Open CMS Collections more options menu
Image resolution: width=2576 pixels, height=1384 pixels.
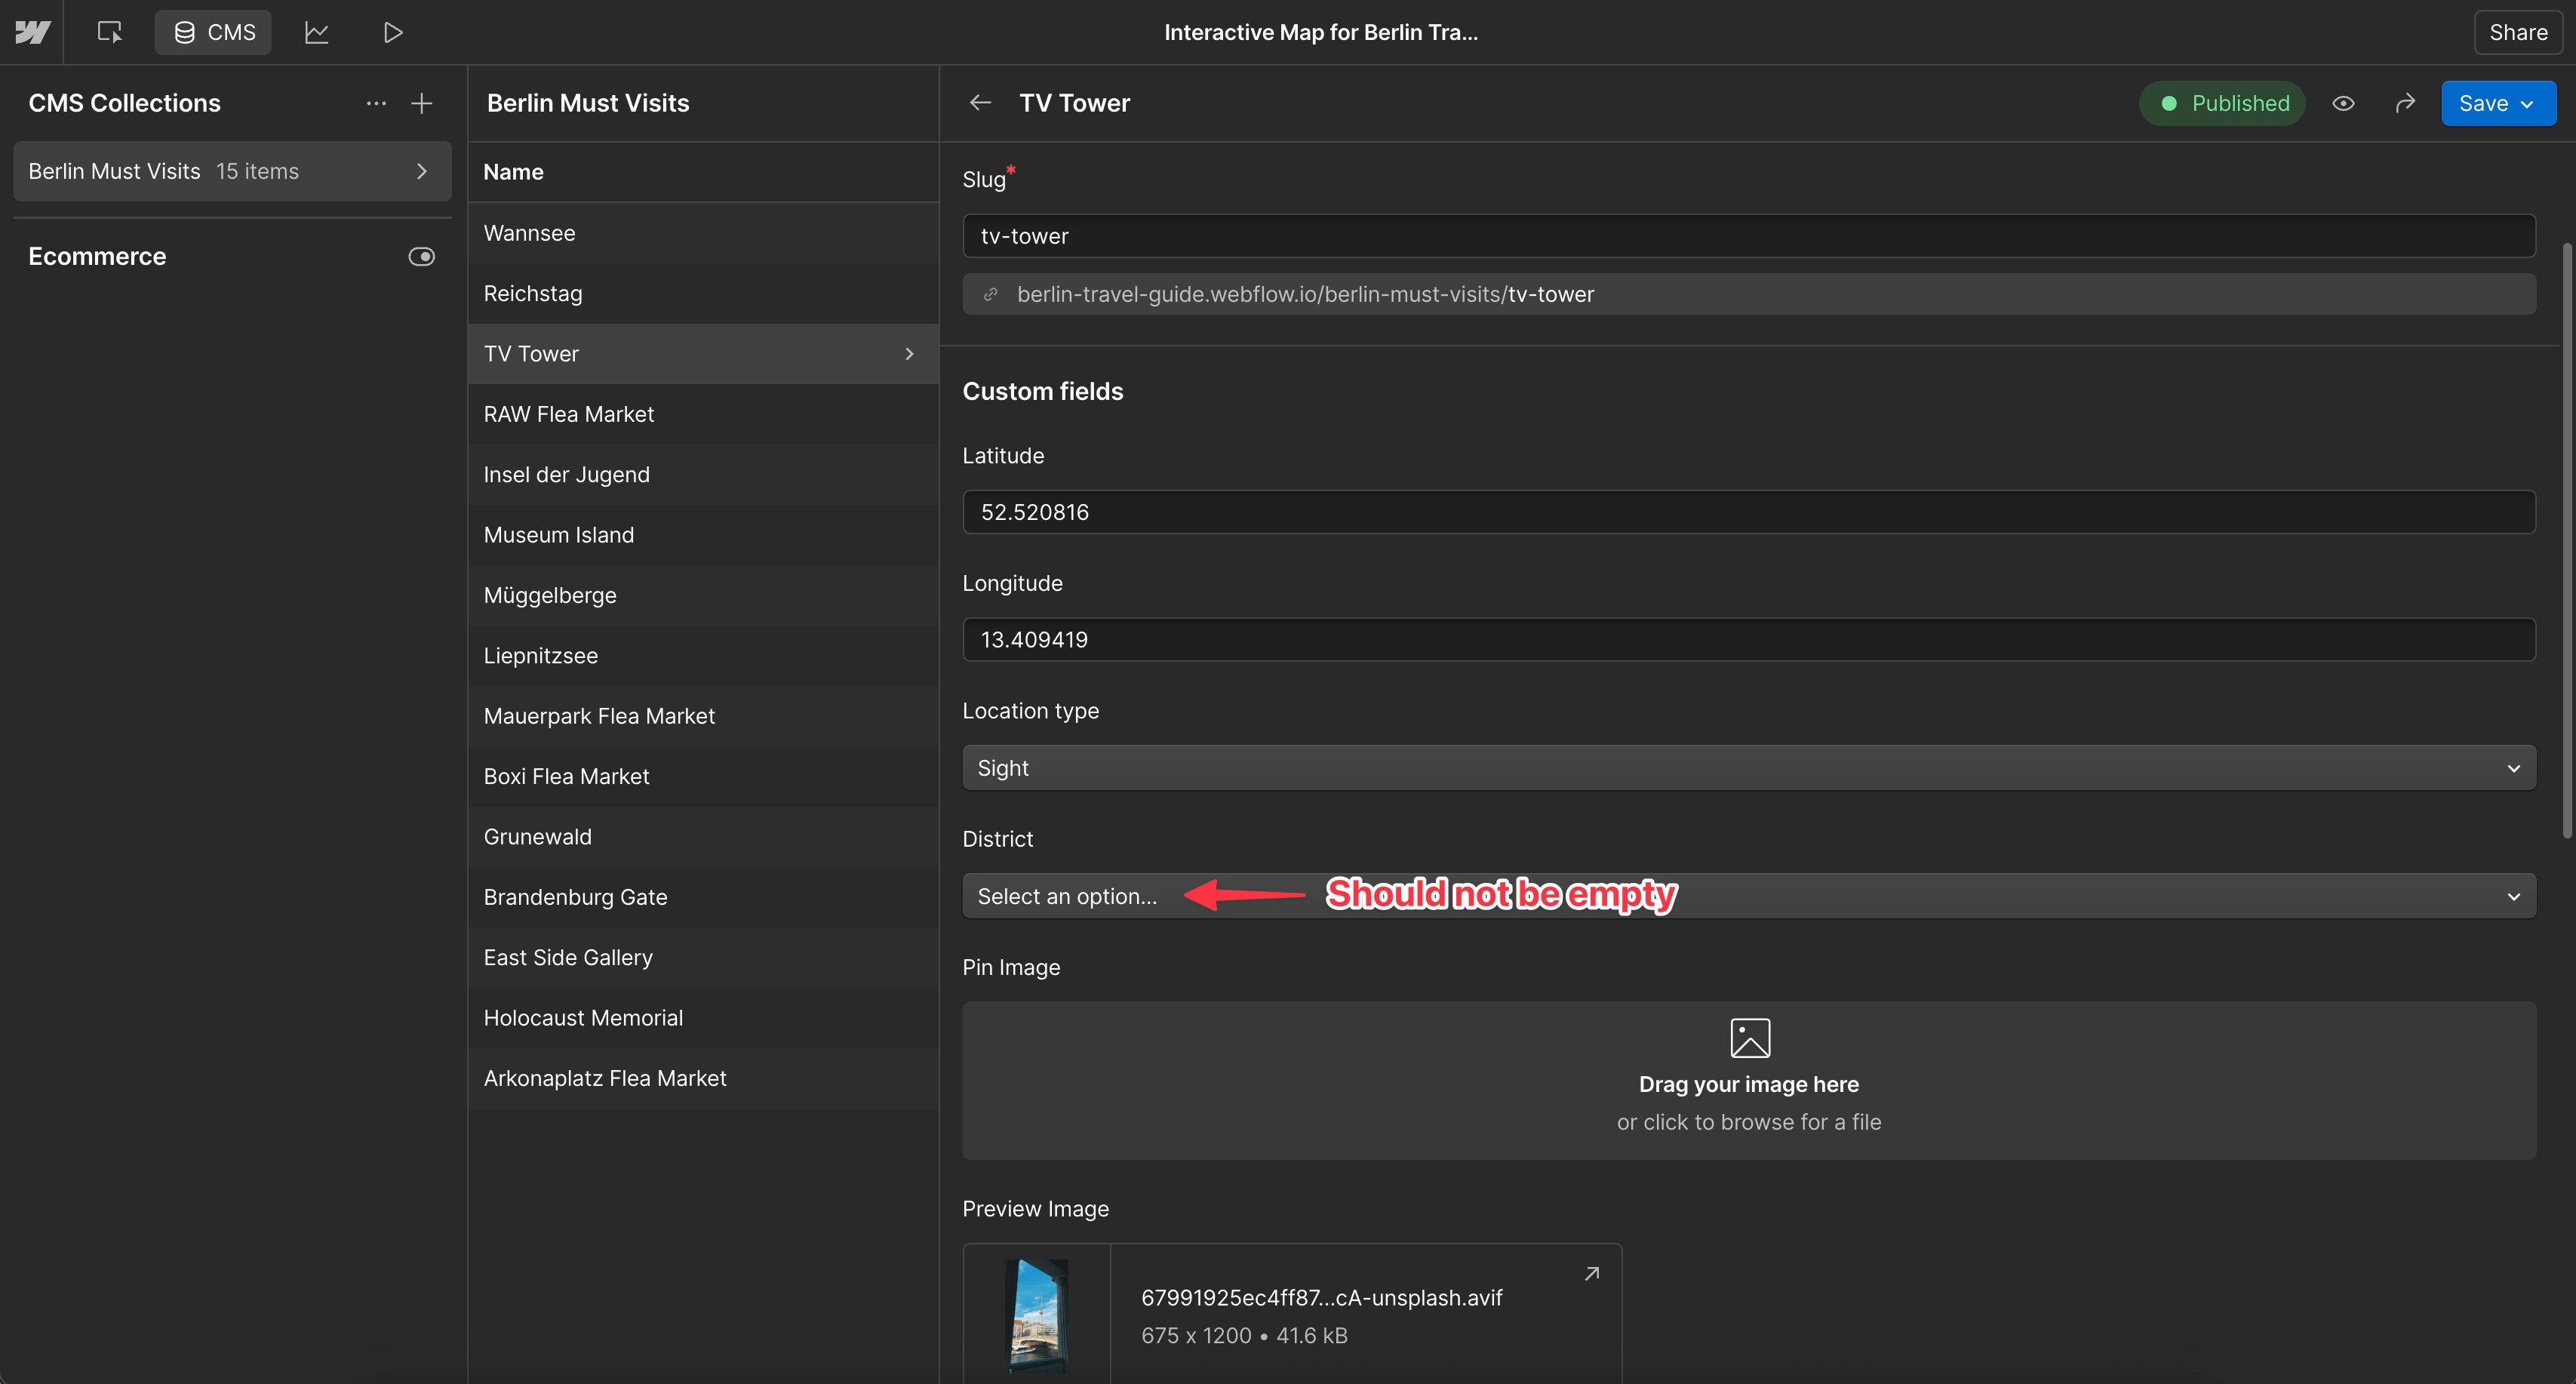click(376, 103)
